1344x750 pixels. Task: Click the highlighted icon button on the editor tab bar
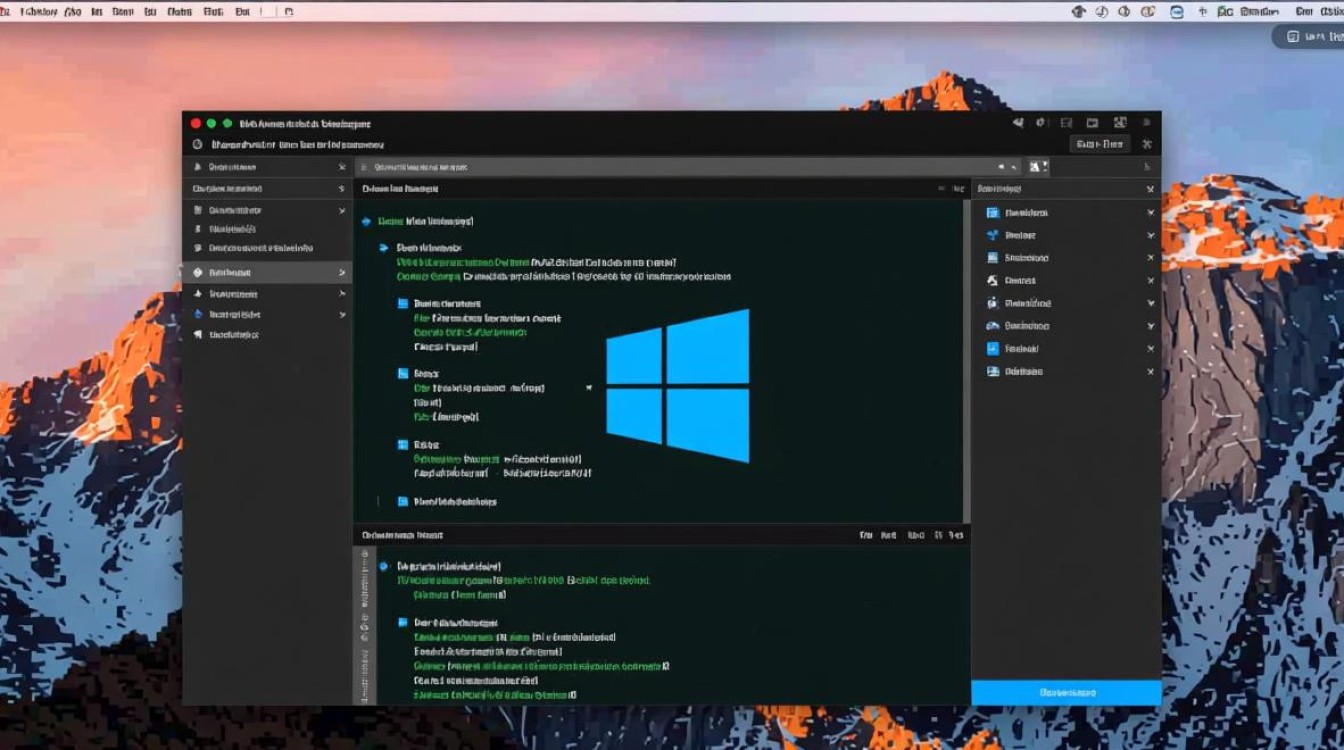click(1039, 167)
